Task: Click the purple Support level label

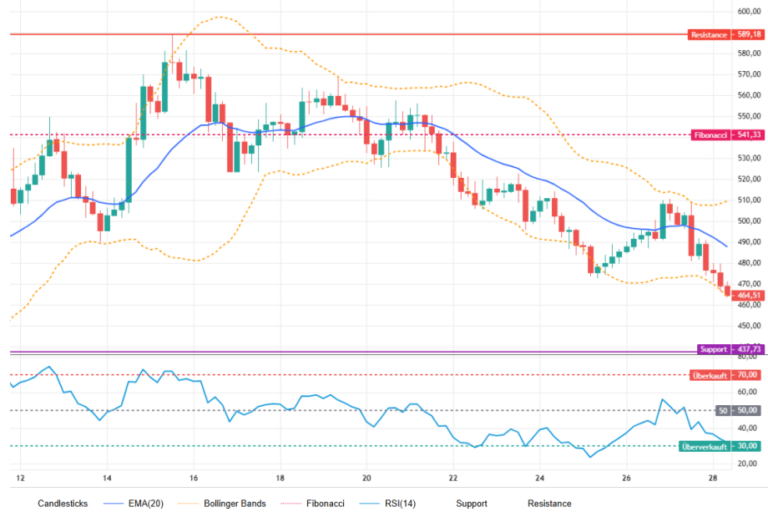Action: 713,349
